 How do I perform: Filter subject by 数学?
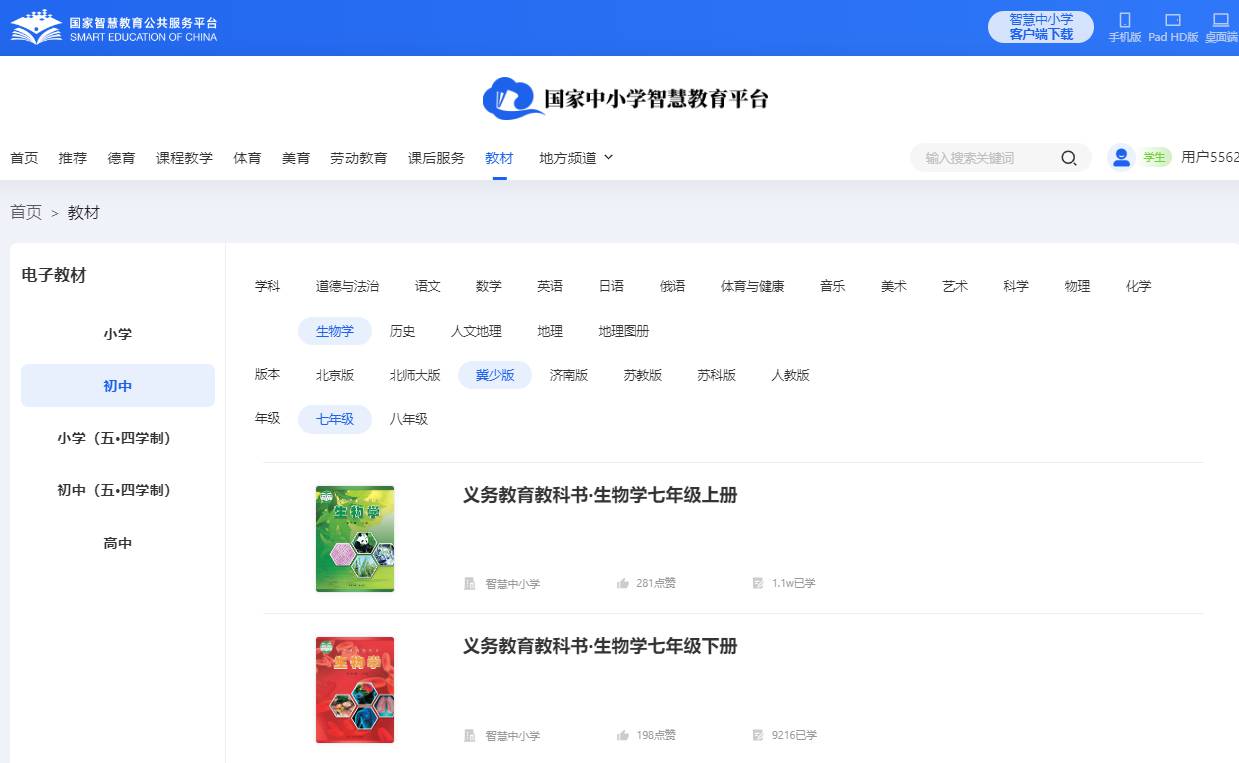(x=489, y=286)
